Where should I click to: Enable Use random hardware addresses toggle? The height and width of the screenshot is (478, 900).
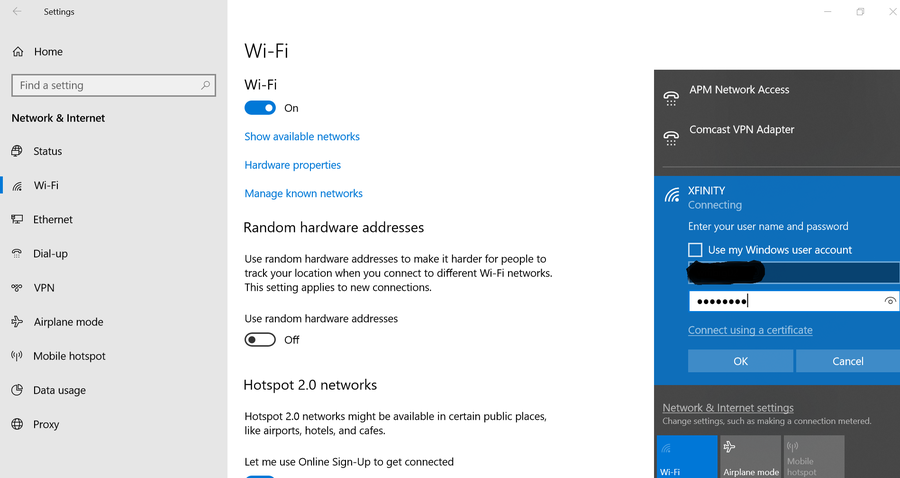pos(260,340)
